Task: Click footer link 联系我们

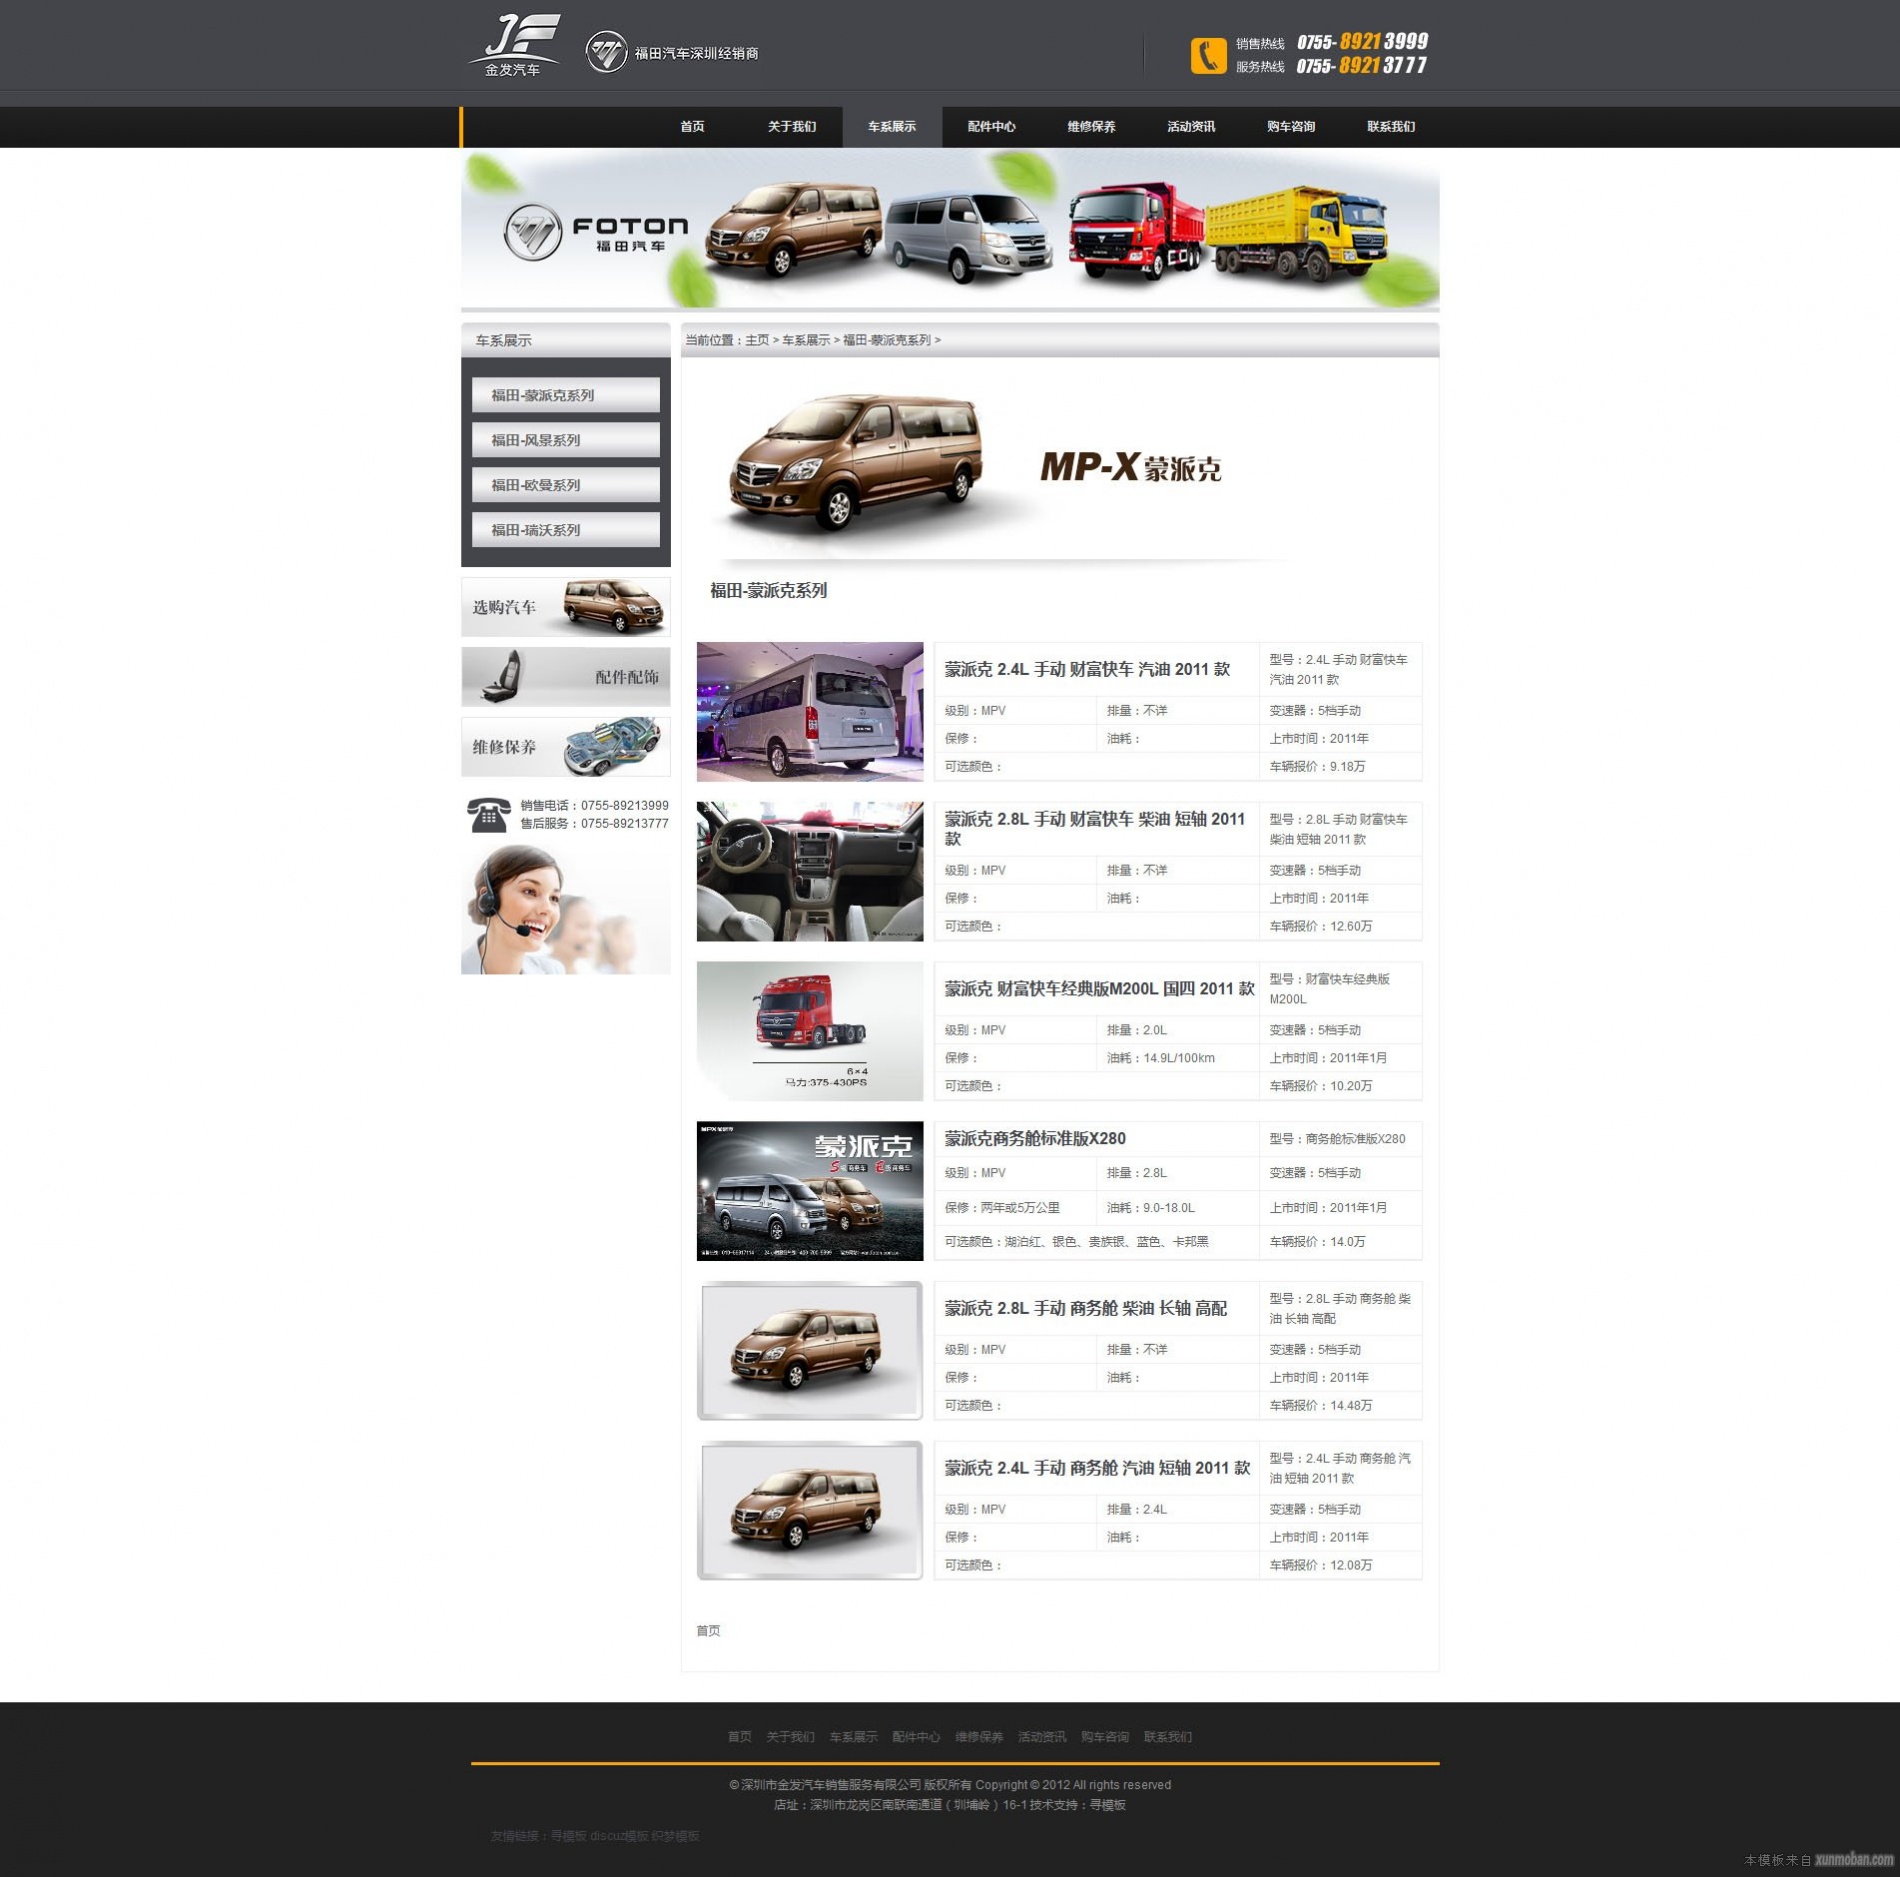Action: click(x=1168, y=1737)
